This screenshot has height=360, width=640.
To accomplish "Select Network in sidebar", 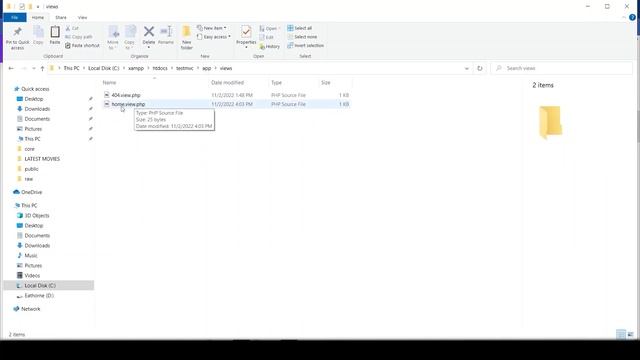I will point(31,309).
